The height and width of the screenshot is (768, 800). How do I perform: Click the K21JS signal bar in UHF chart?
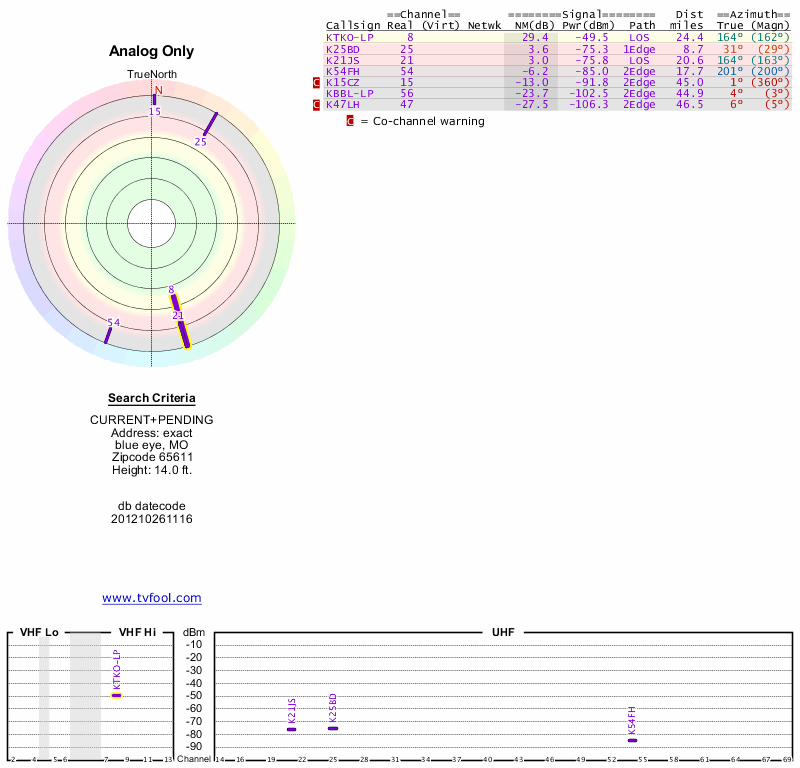tap(291, 729)
